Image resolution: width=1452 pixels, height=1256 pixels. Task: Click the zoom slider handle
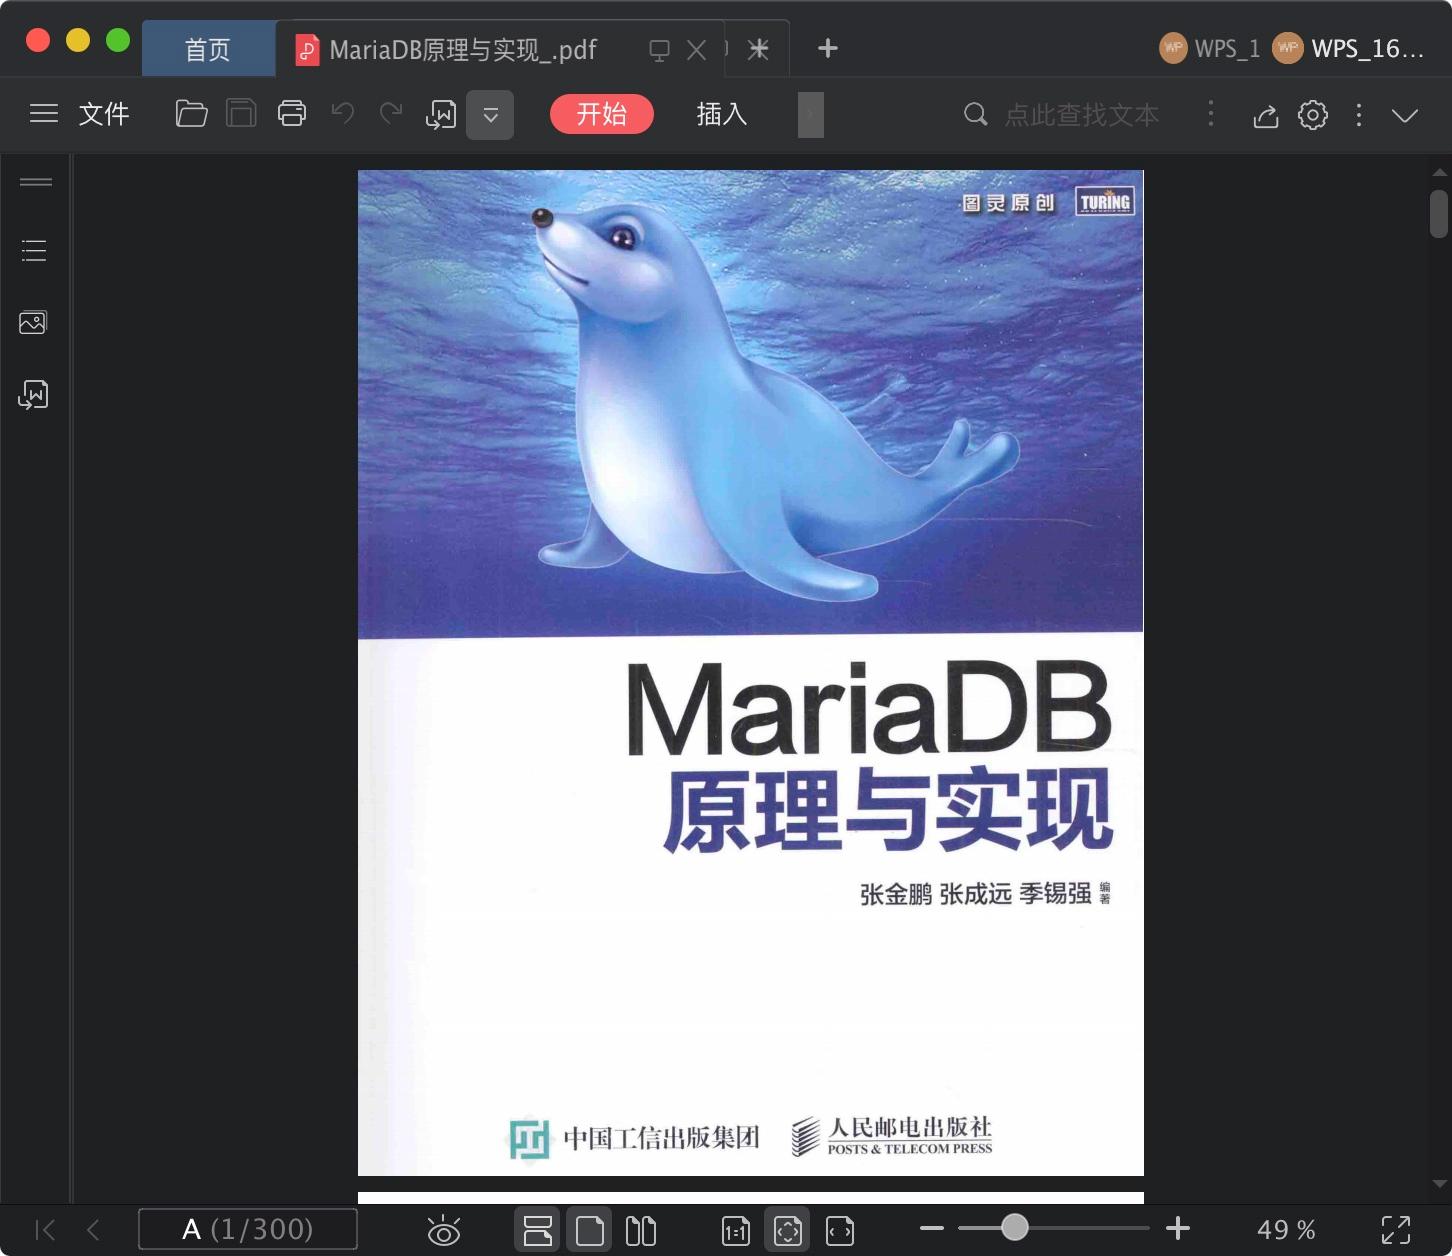pos(1015,1227)
